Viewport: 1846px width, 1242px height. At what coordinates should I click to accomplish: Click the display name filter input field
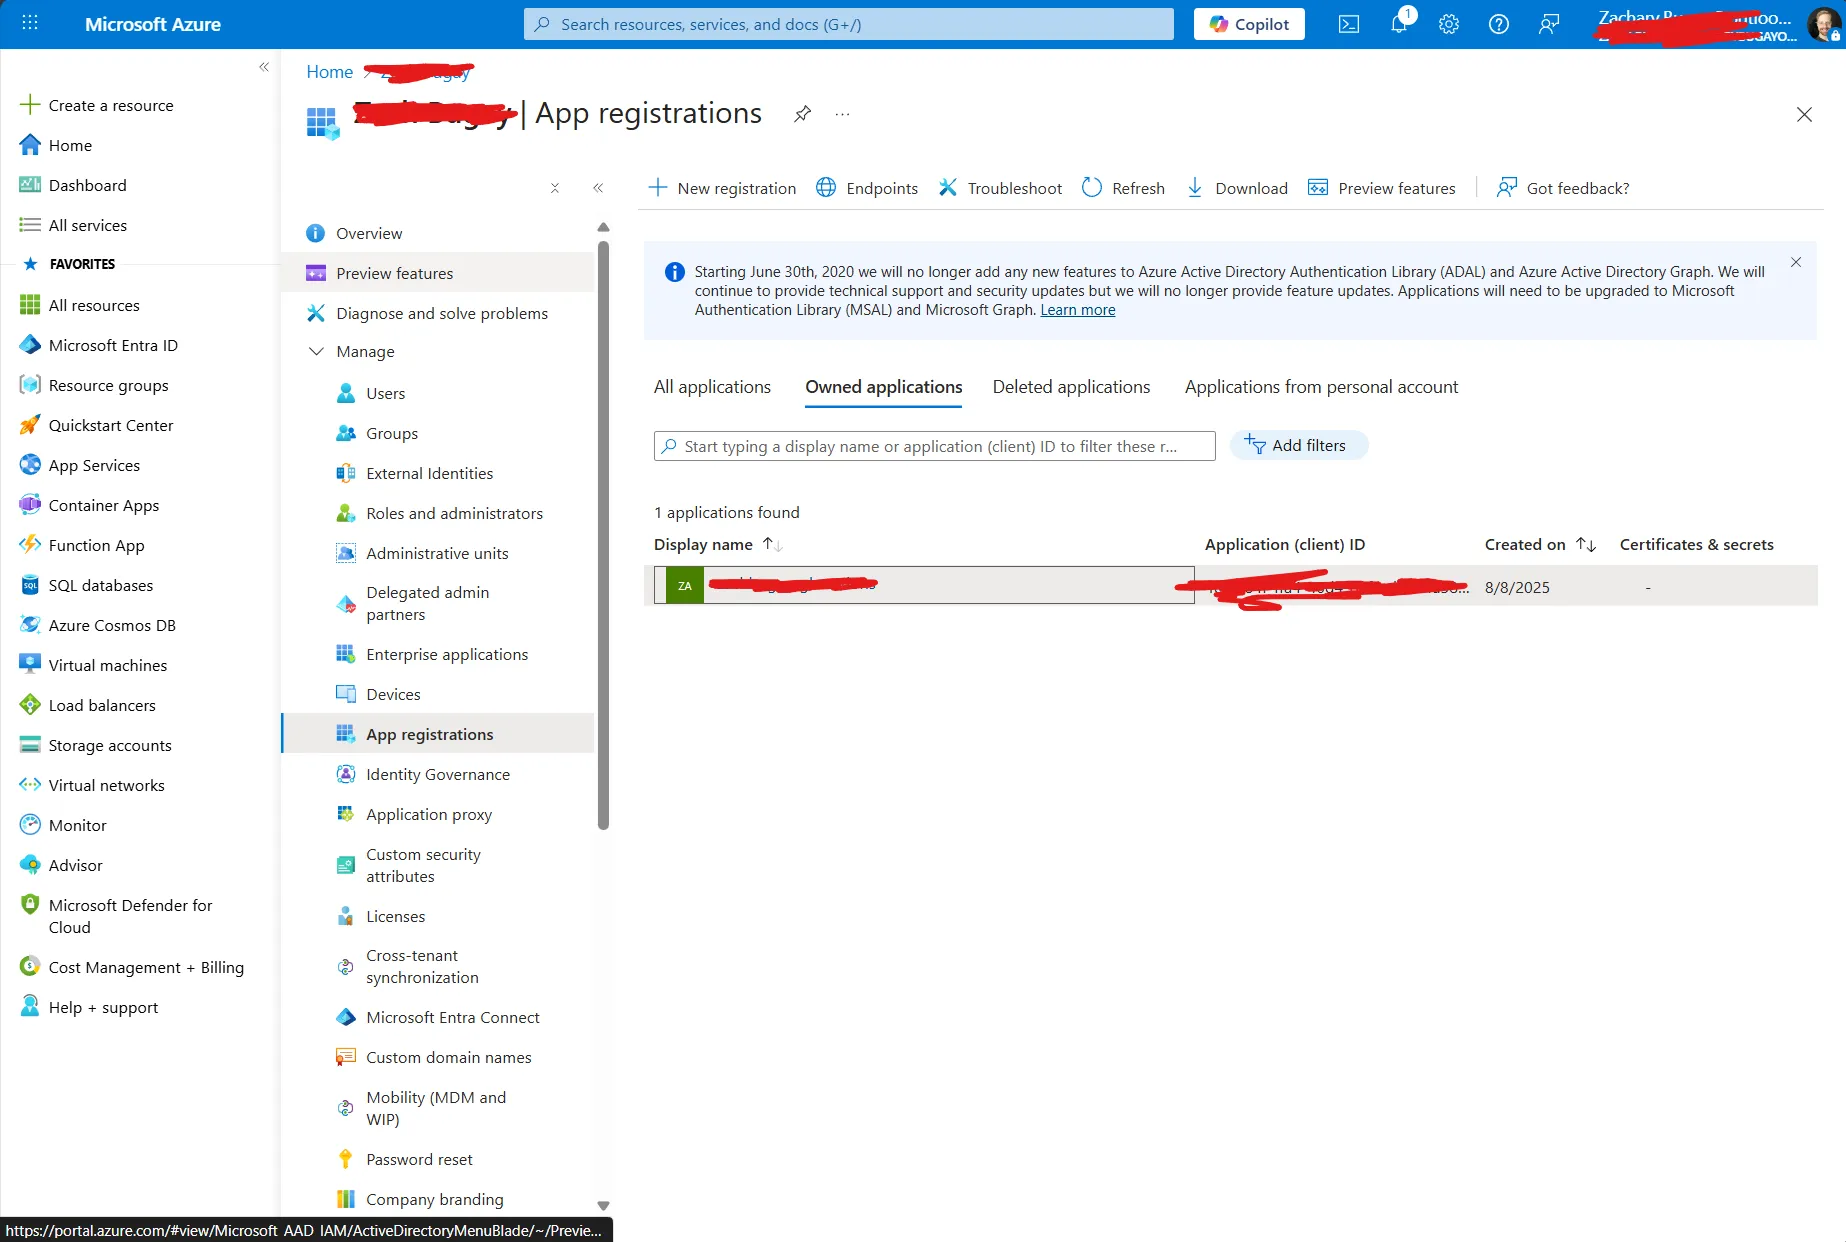pyautogui.click(x=933, y=446)
